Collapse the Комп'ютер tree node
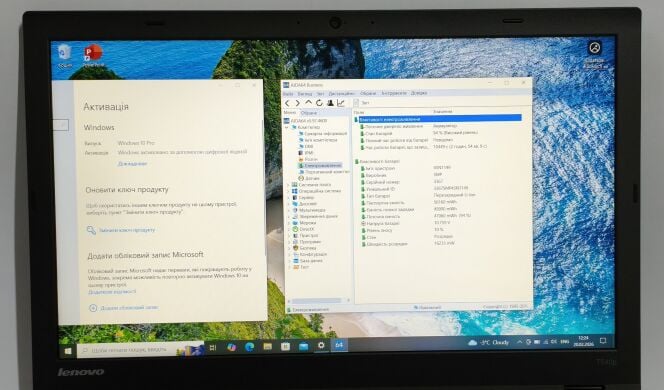Viewport: 664px width, 390px height. click(287, 127)
